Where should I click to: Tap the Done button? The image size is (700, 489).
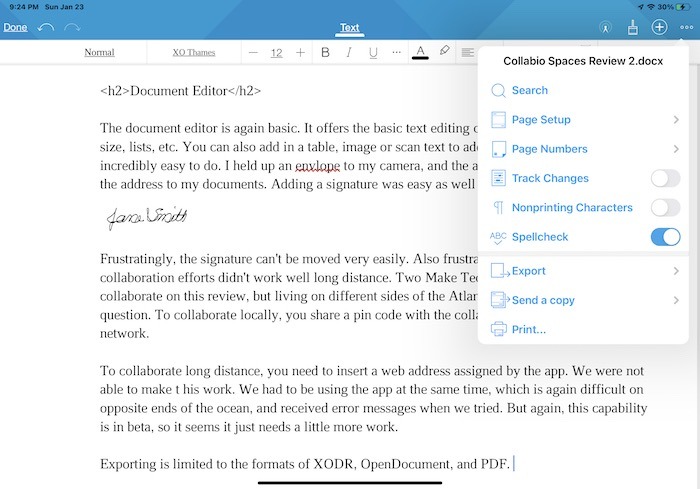coord(15,27)
